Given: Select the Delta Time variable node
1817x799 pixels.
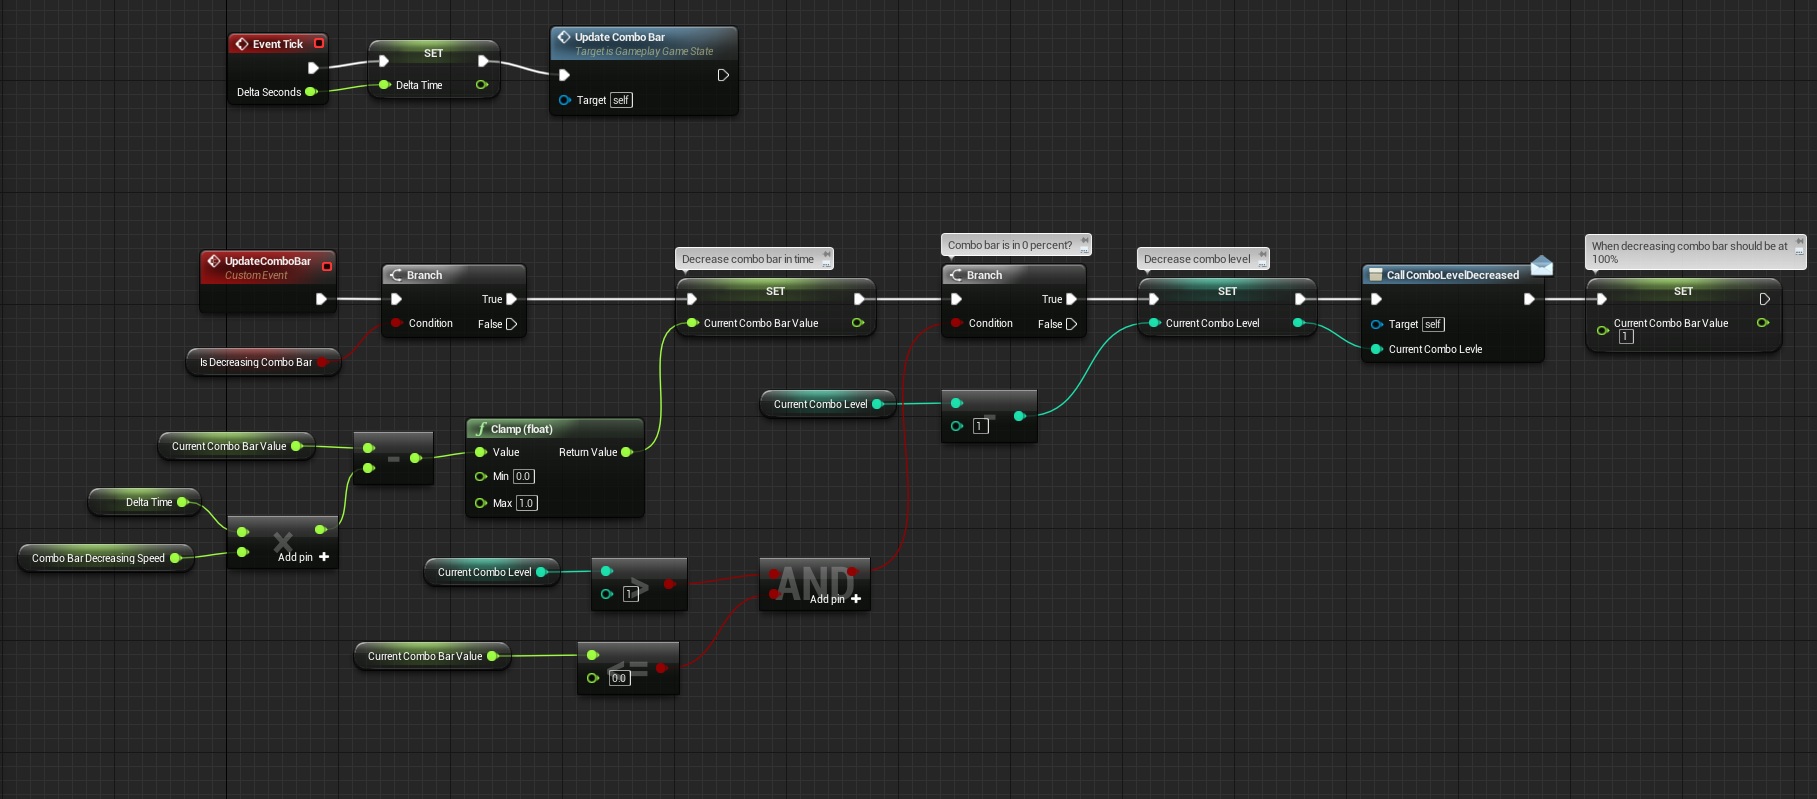Looking at the screenshot, I should point(144,502).
